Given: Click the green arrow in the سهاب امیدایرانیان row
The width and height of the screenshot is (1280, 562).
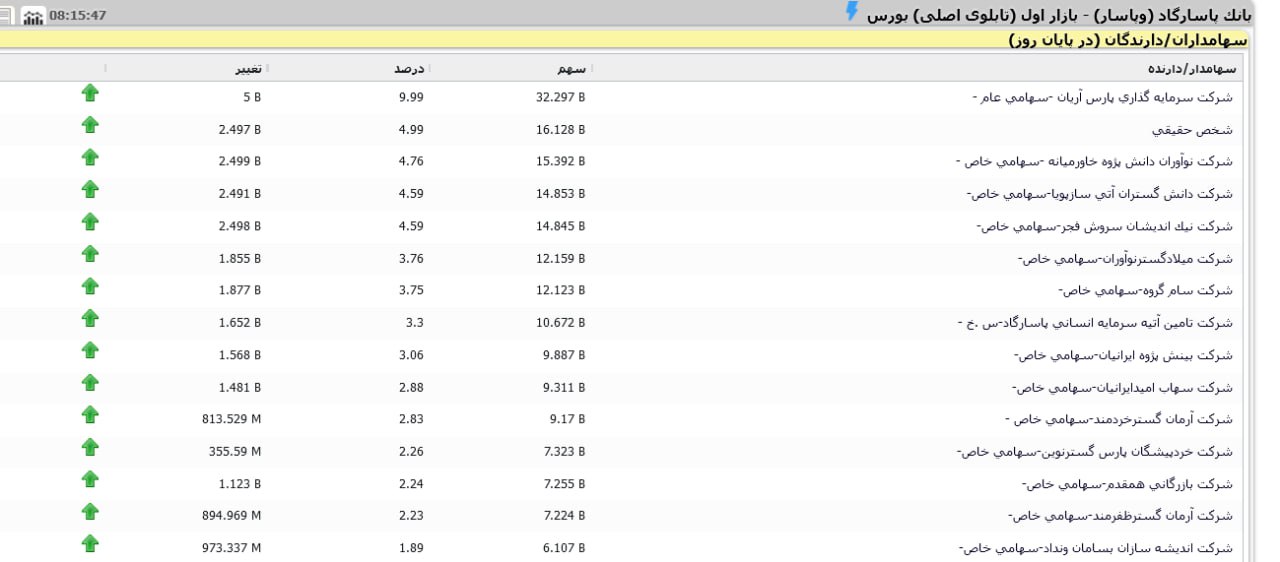Looking at the screenshot, I should coord(90,382).
